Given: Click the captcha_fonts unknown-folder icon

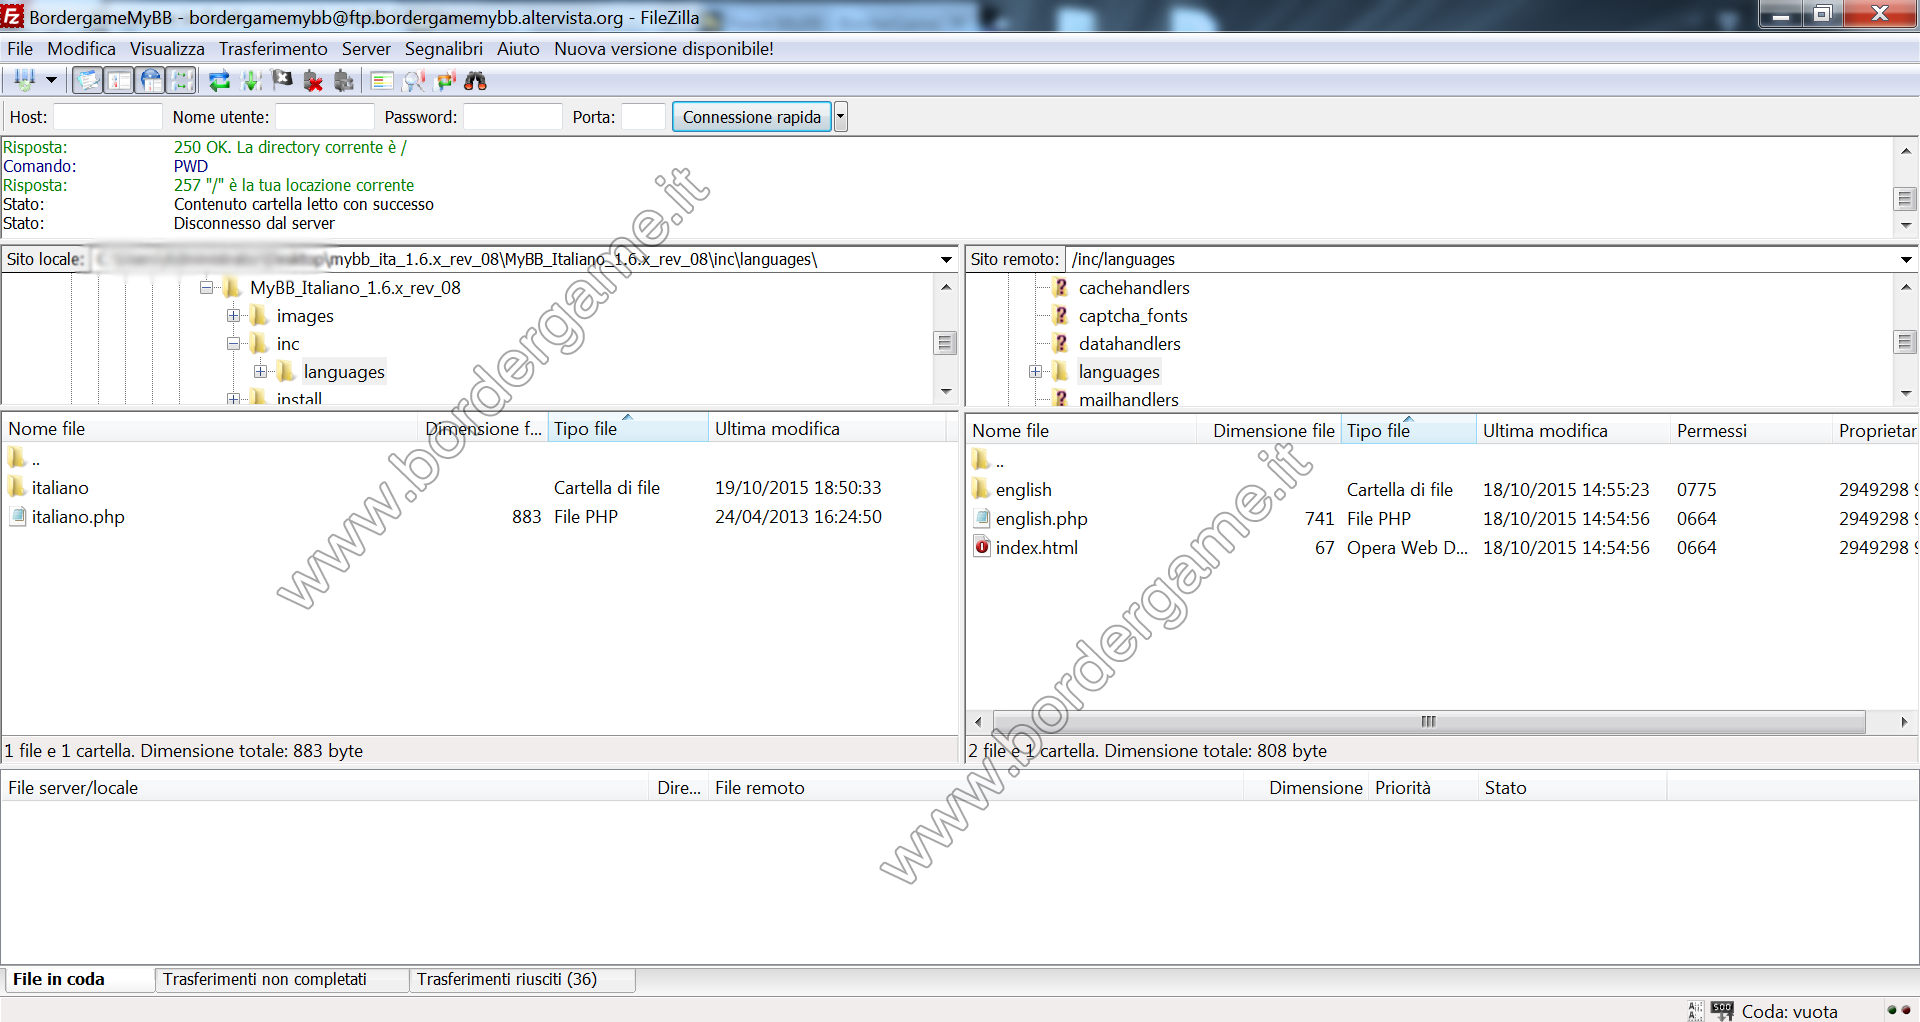Looking at the screenshot, I should point(1061,315).
